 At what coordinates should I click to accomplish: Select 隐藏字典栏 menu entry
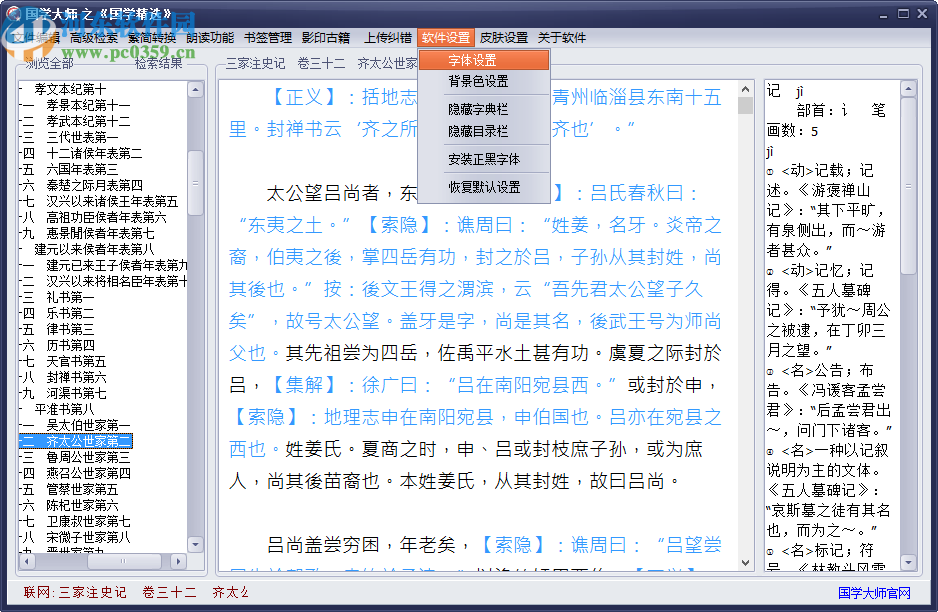click(484, 109)
